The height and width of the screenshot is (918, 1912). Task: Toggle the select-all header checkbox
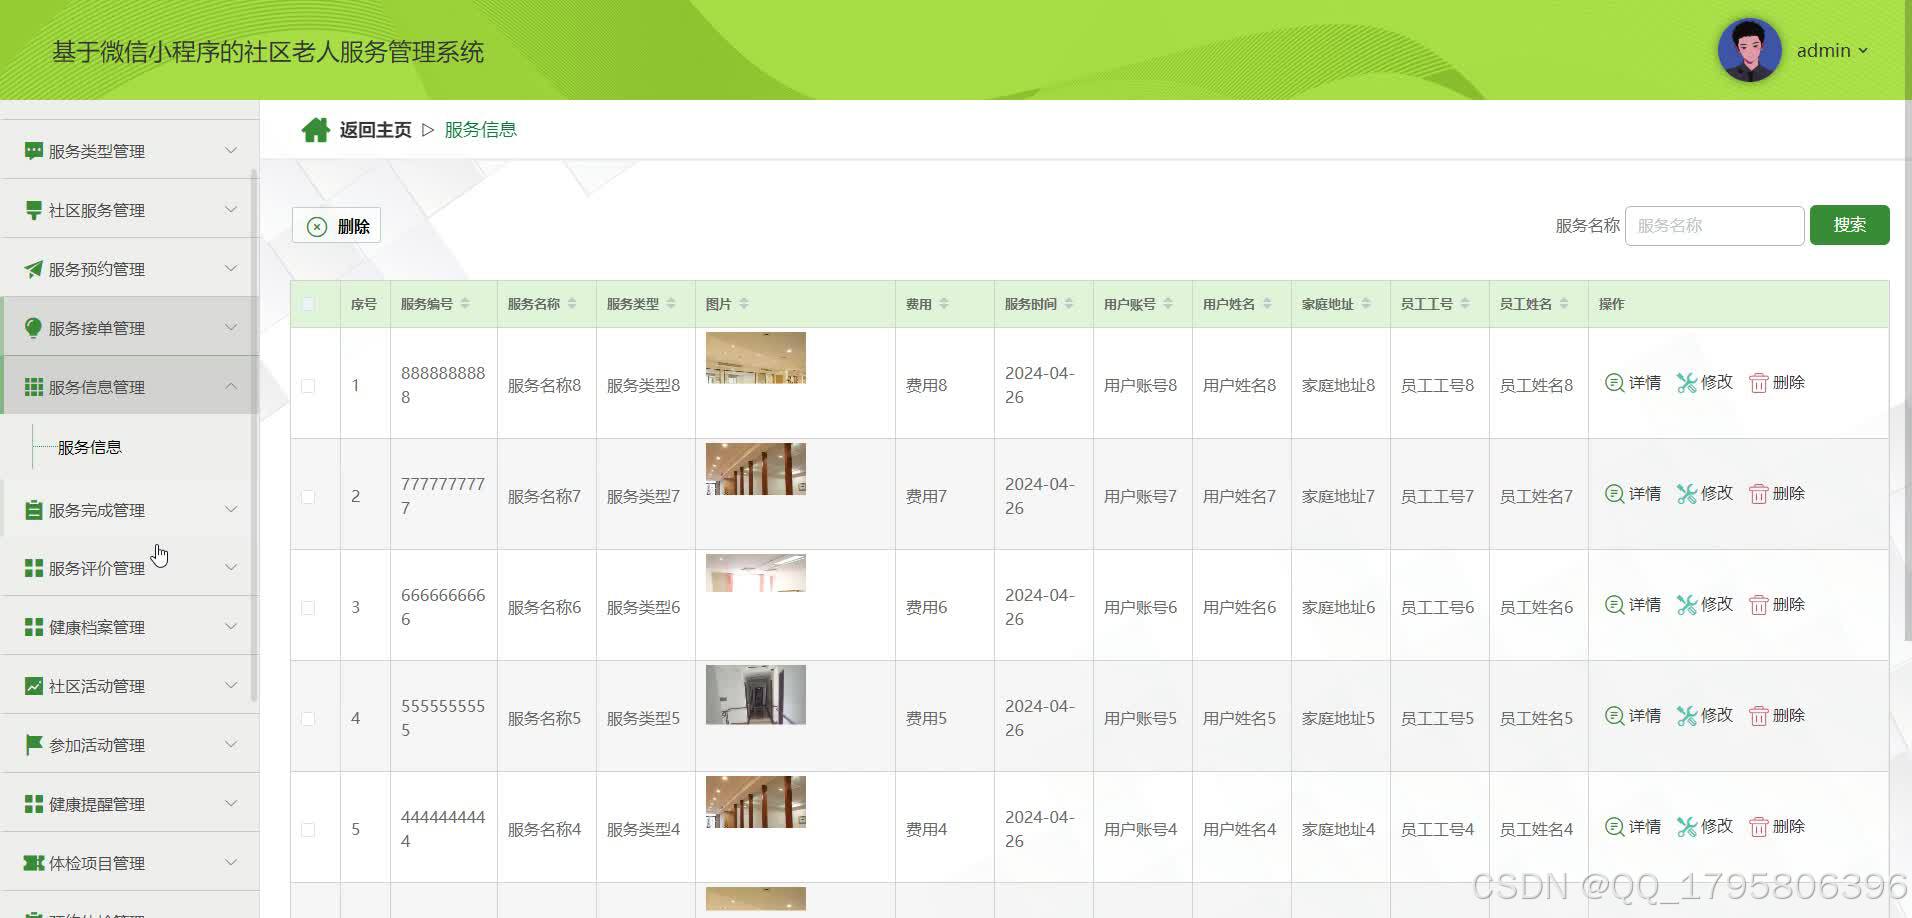pyautogui.click(x=308, y=304)
